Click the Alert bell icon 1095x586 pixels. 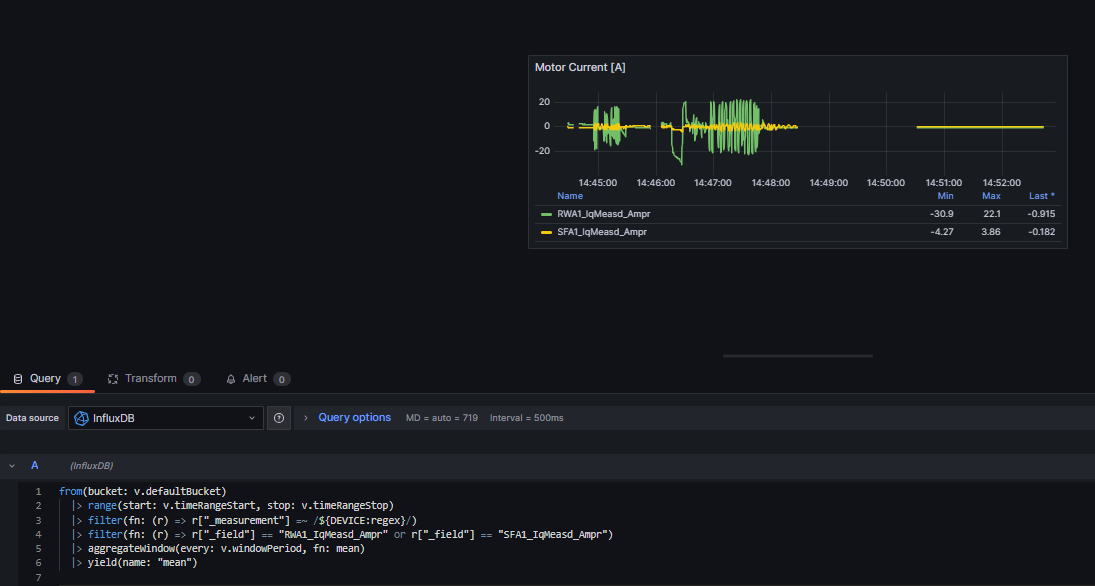click(231, 379)
